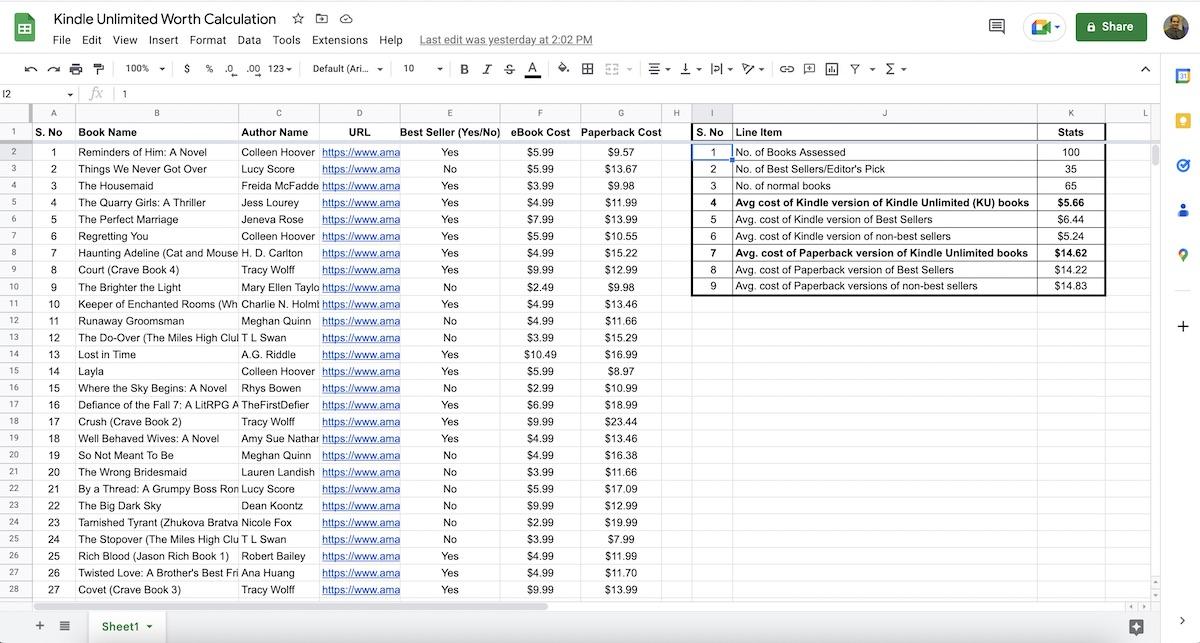Open the text rotation dropdown

(753, 69)
